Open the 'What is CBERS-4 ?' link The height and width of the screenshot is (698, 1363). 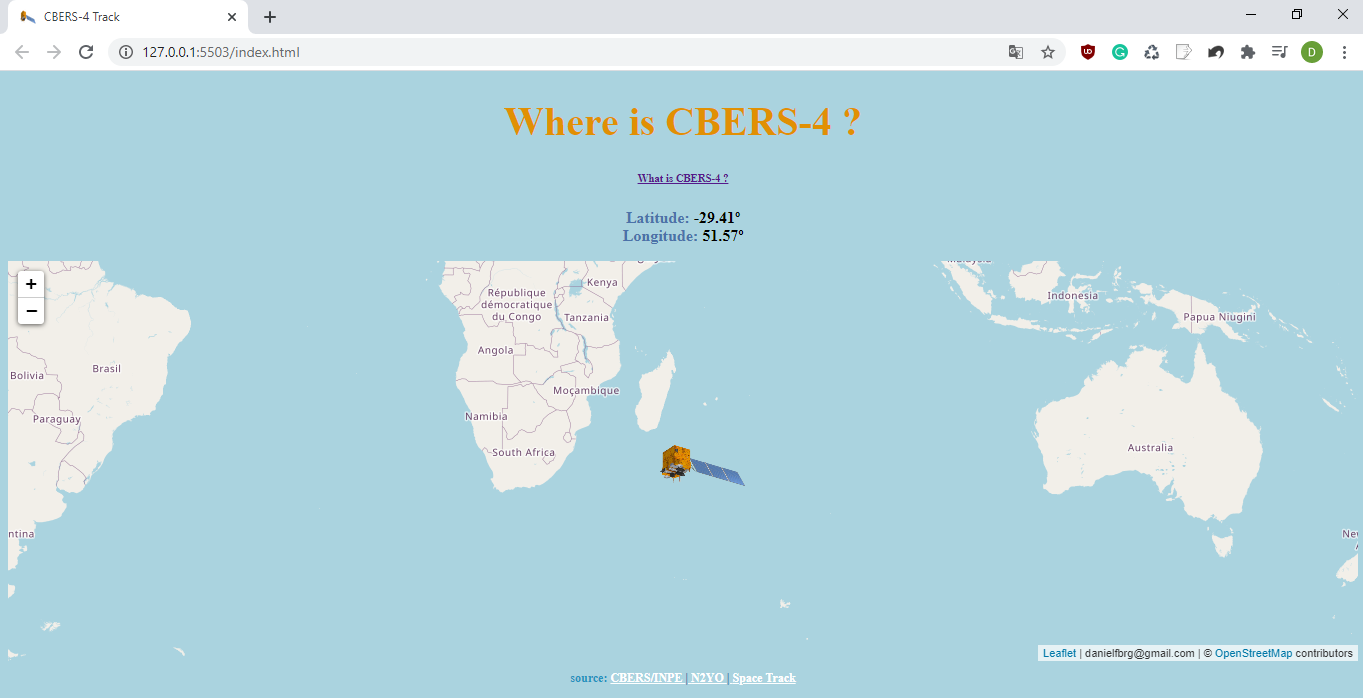(x=683, y=178)
